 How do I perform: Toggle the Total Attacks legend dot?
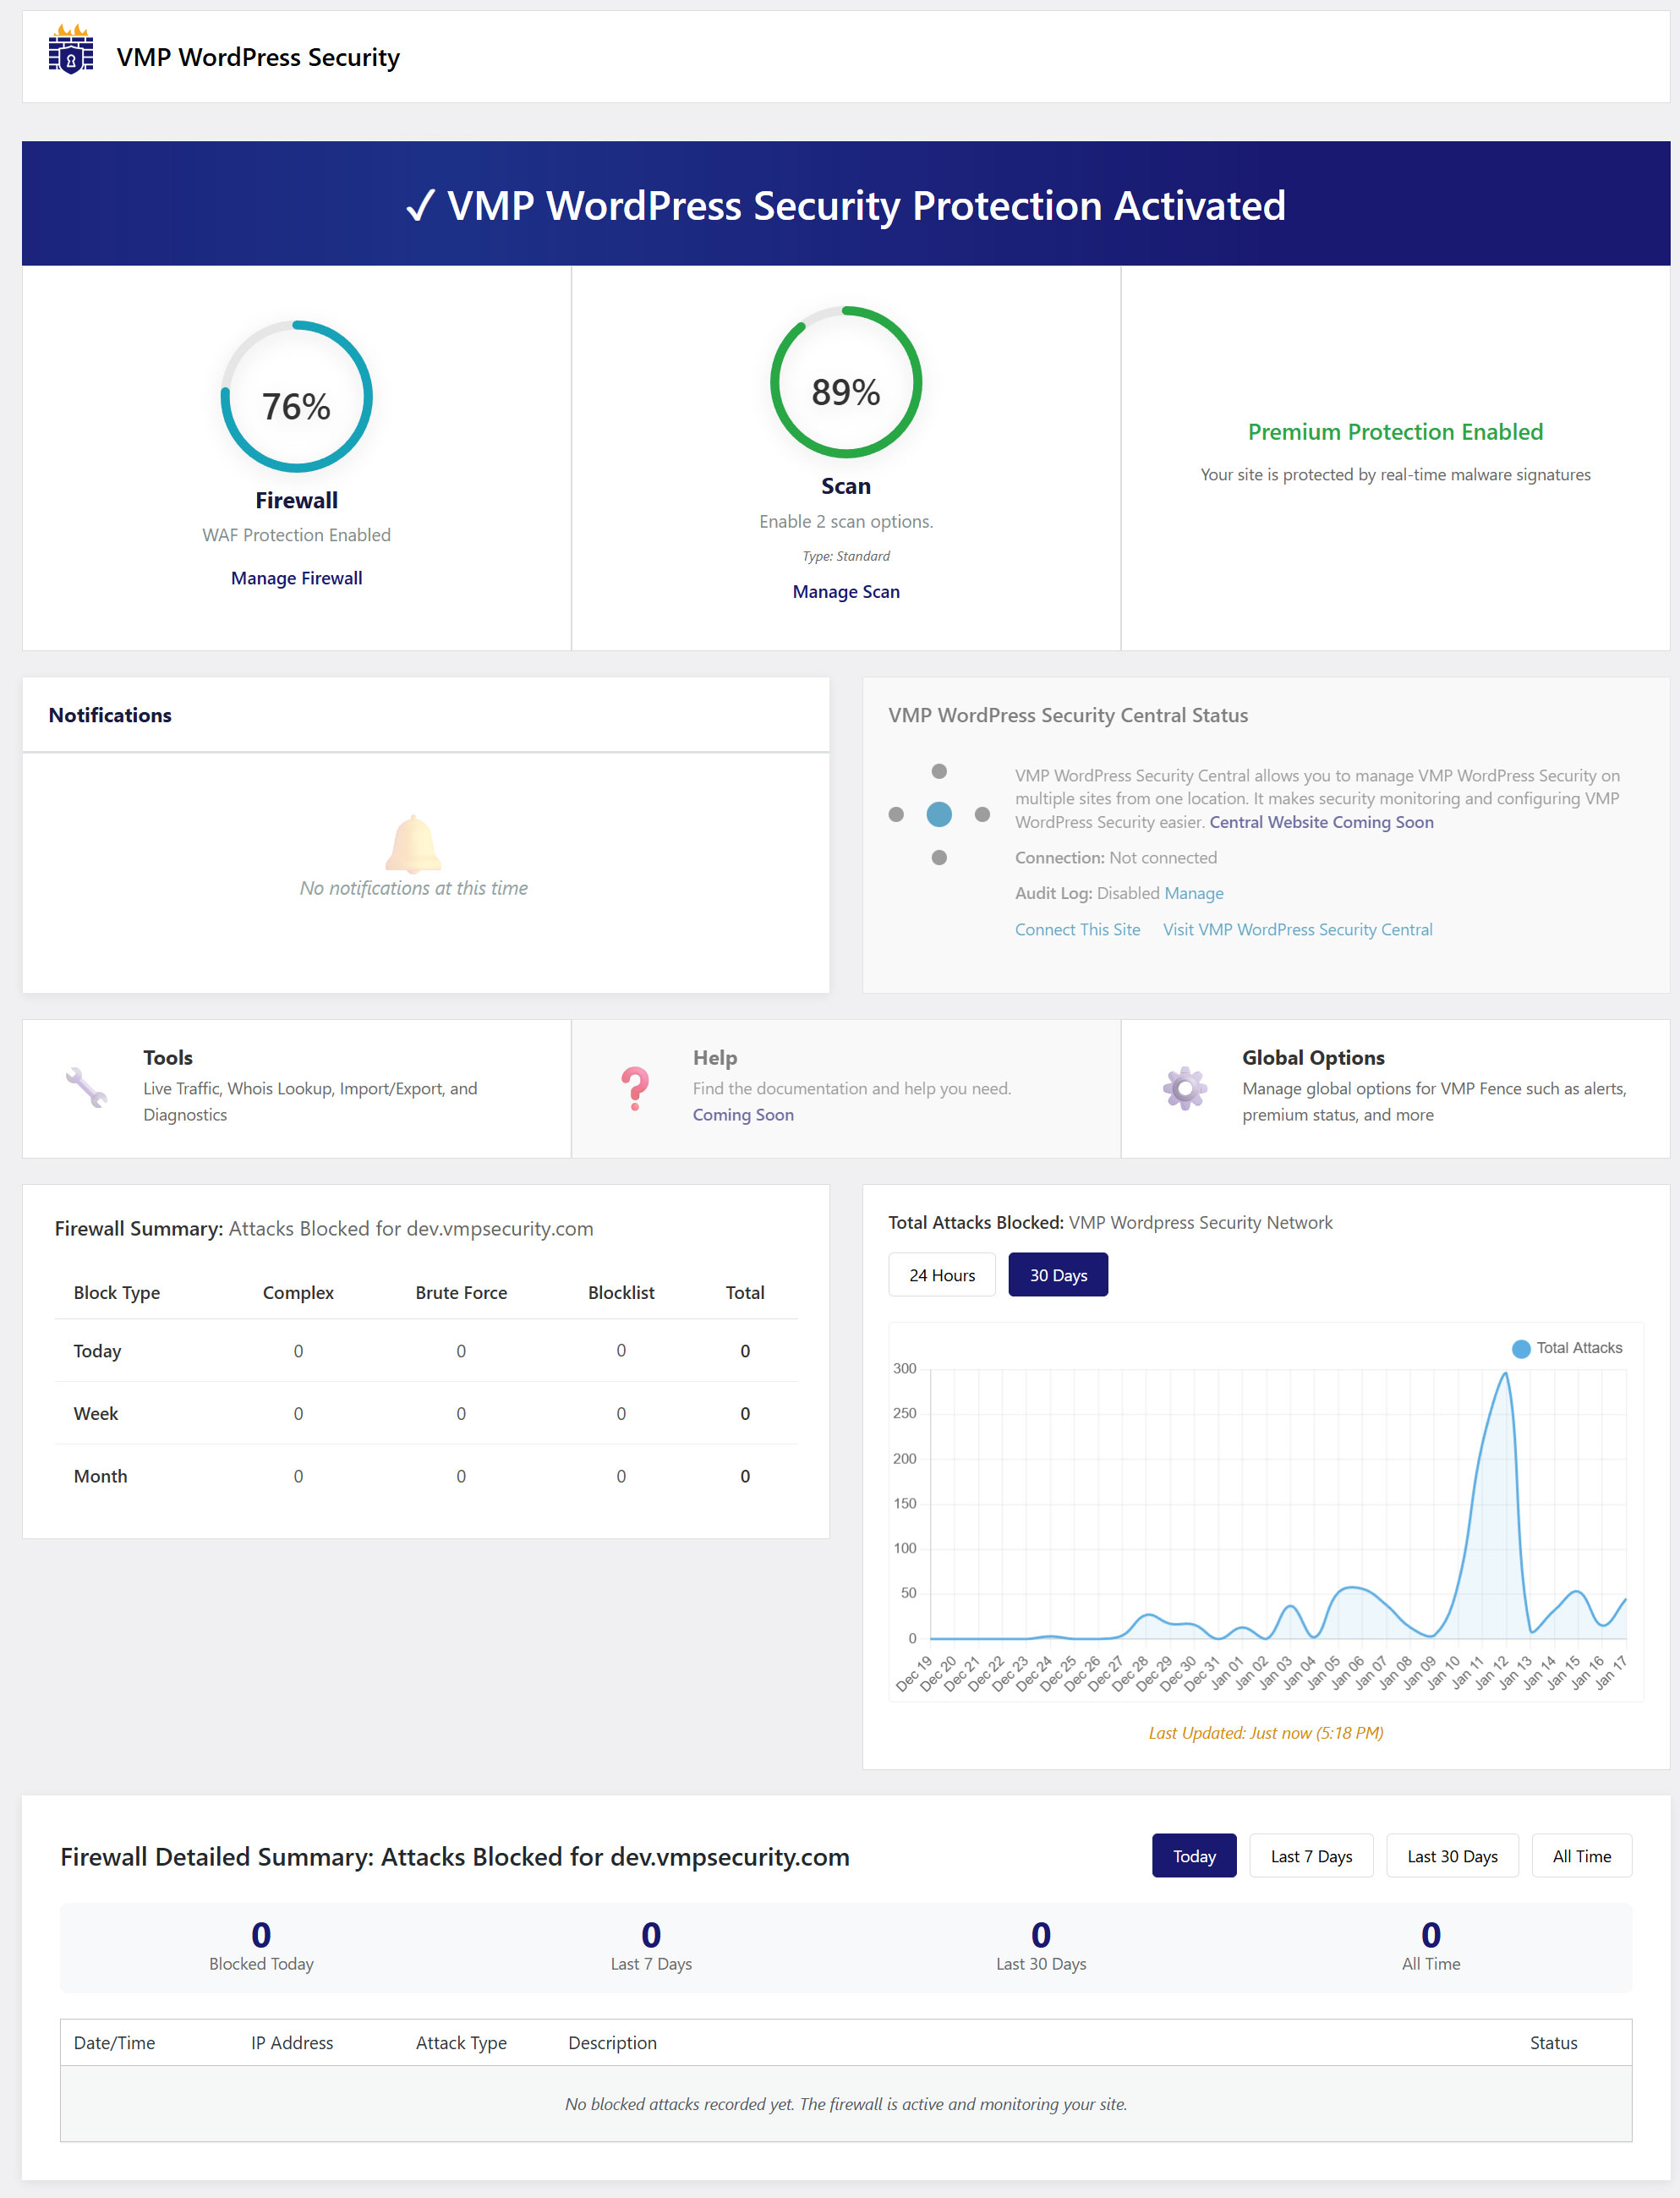coord(1521,1349)
